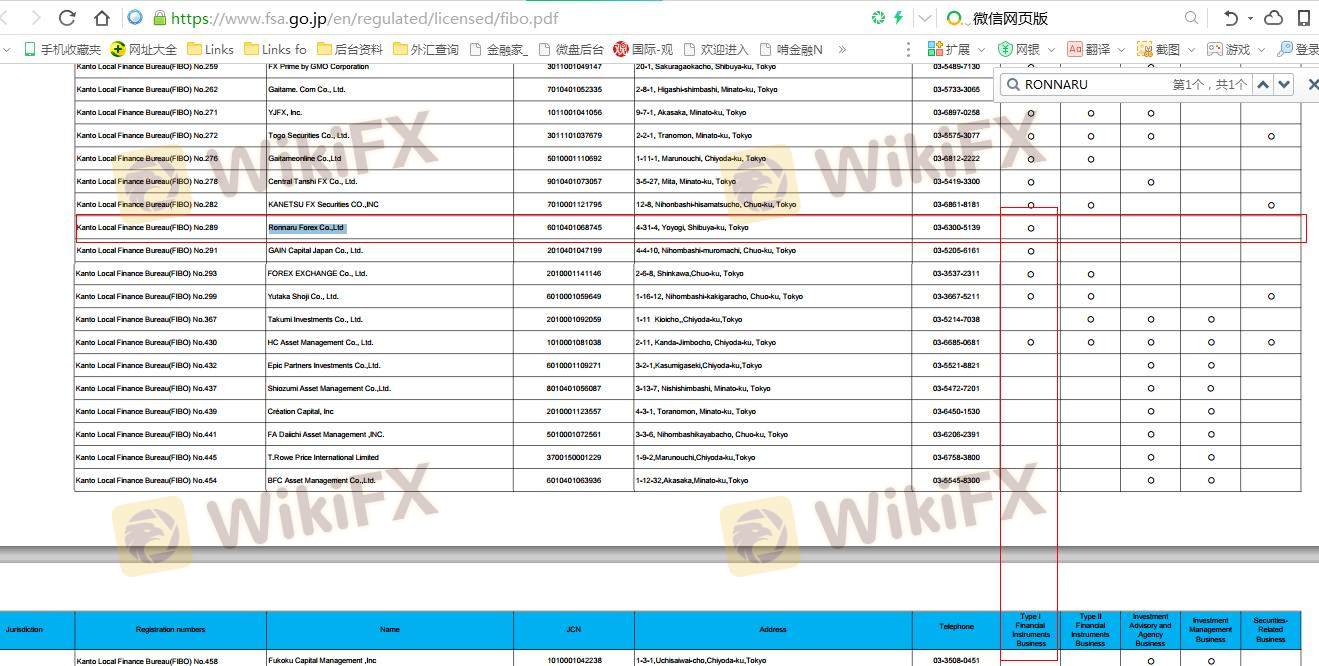Screen dimensions: 1319x666
Task: Open the 后台资料 bookmark folder
Action: pos(350,49)
